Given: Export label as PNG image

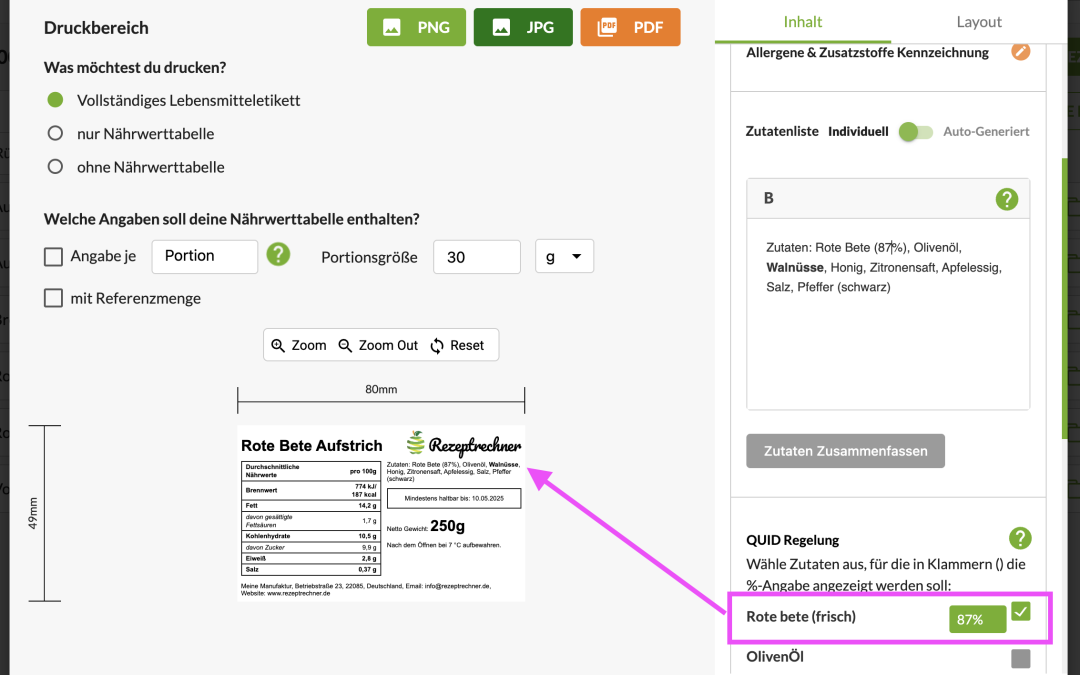Looking at the screenshot, I should coord(416,27).
